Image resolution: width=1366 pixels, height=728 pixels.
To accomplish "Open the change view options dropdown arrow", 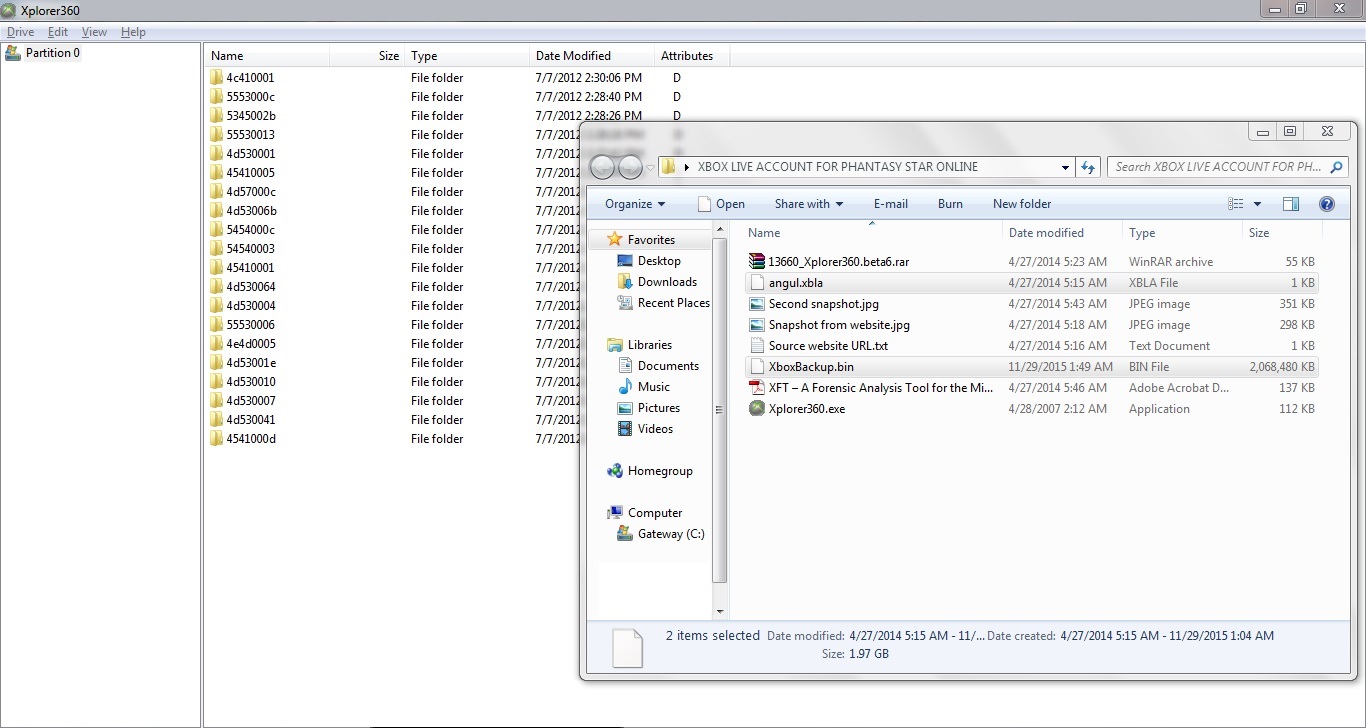I will click(1257, 204).
